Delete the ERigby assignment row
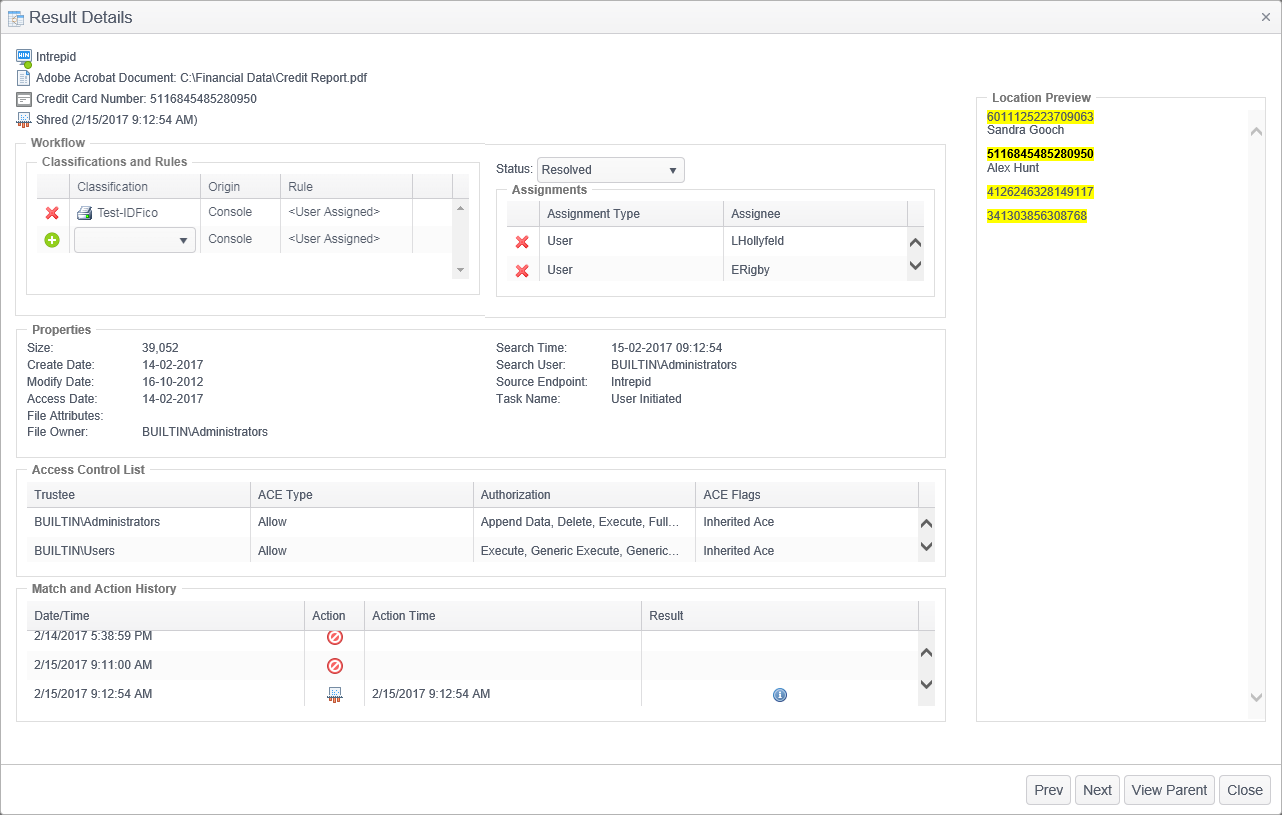The image size is (1282, 815). 521,271
